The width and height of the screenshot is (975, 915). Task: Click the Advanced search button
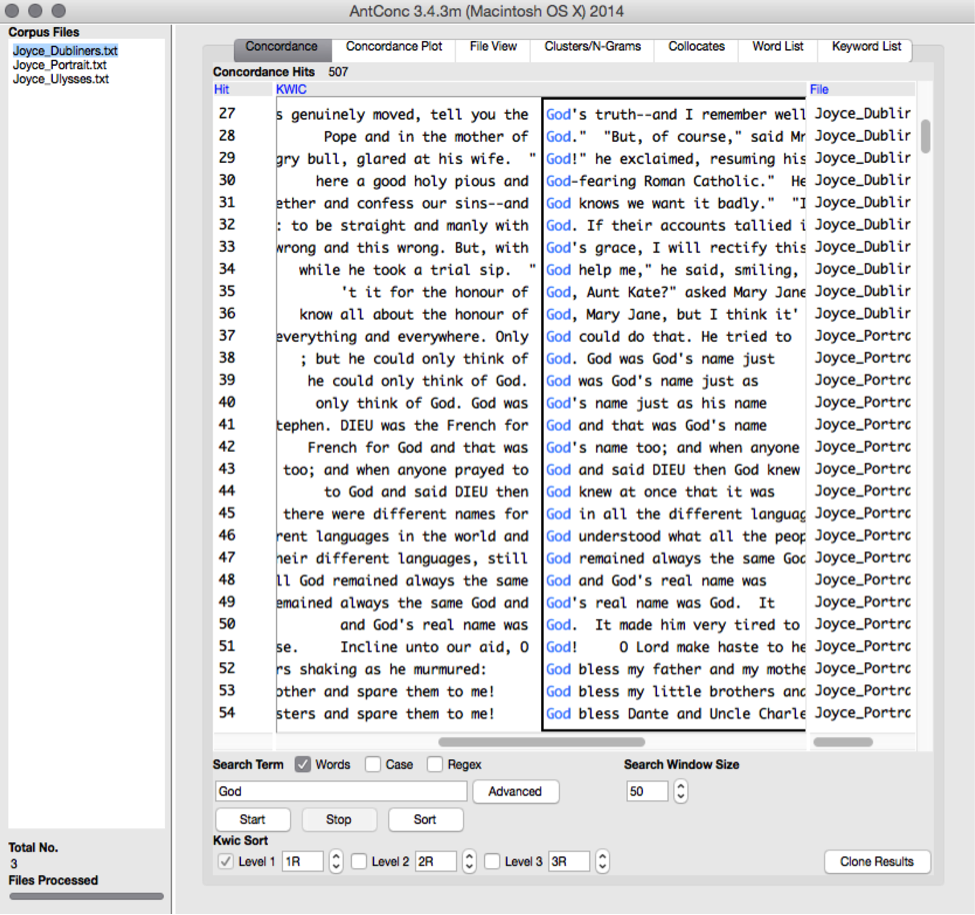tap(515, 791)
